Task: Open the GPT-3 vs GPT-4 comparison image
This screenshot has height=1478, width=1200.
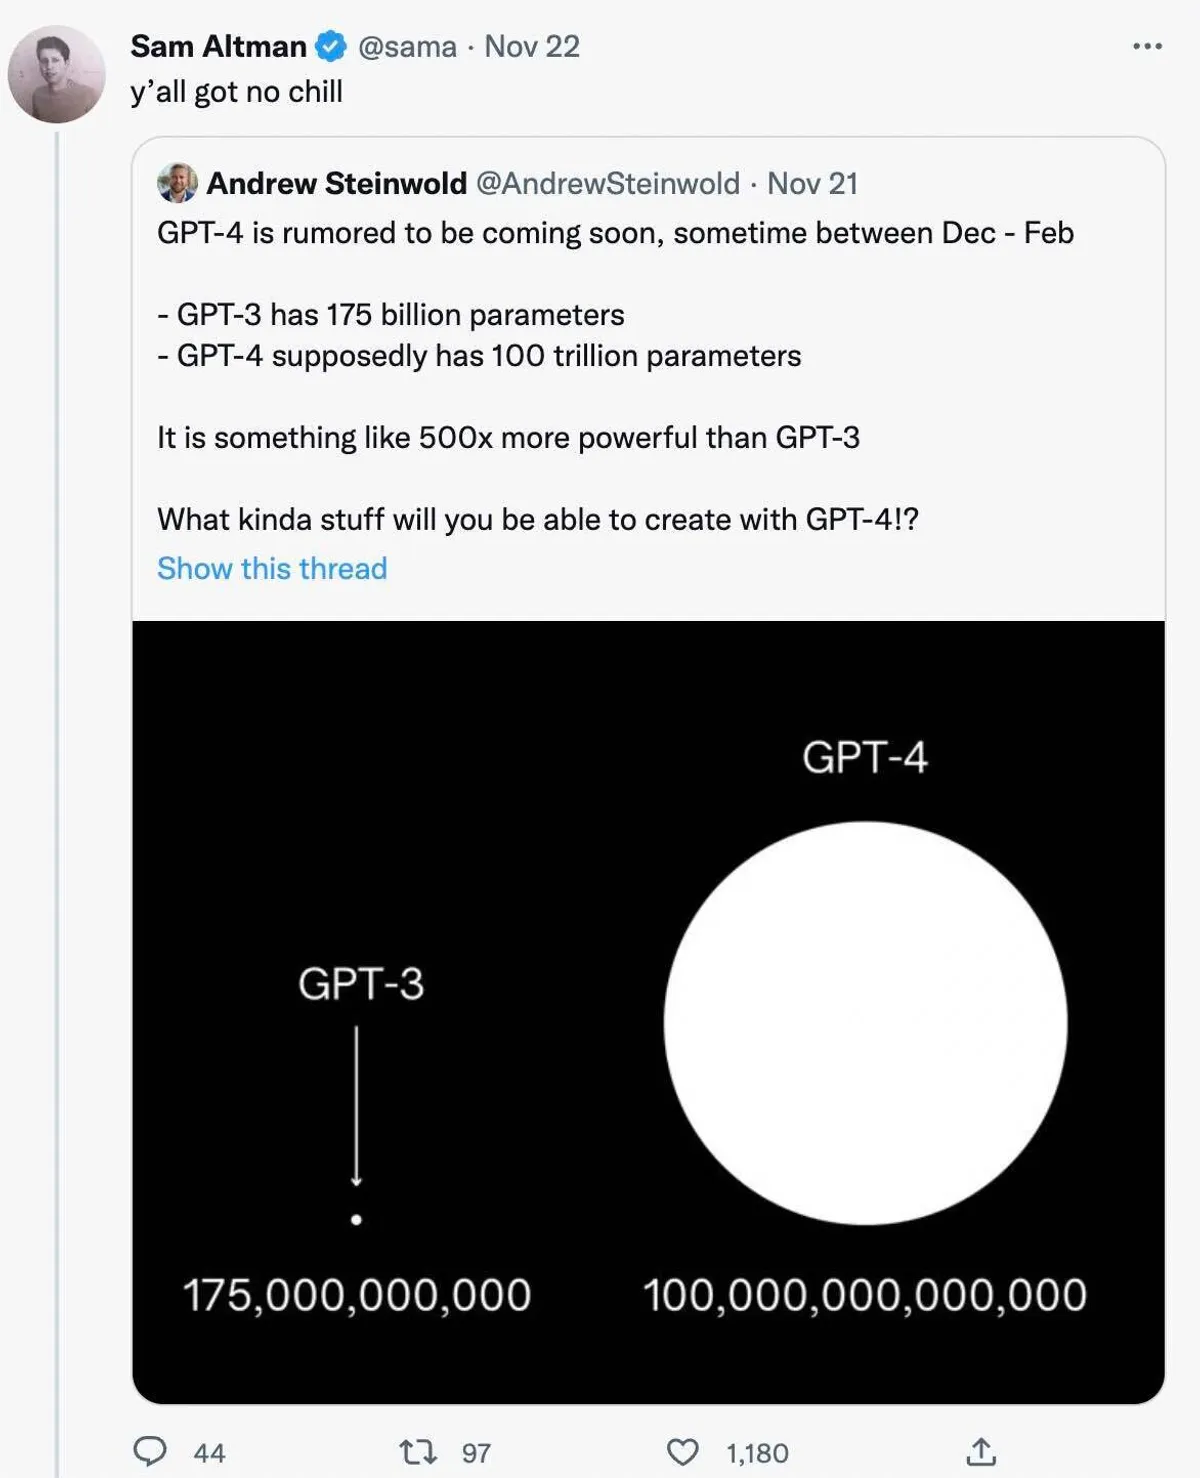Action: tap(648, 1010)
